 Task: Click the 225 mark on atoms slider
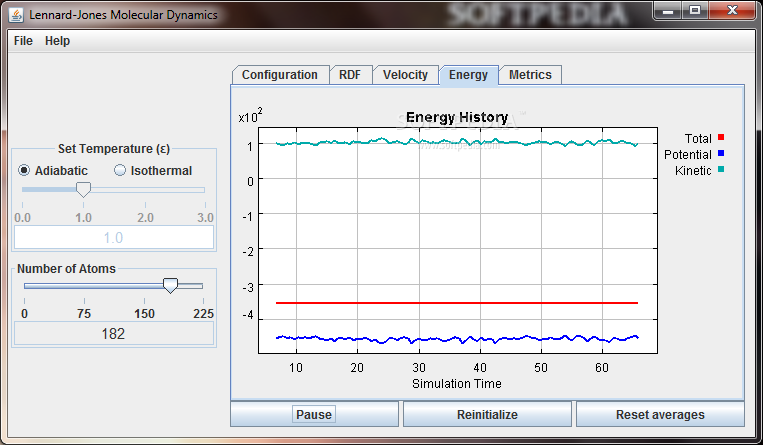coord(203,314)
